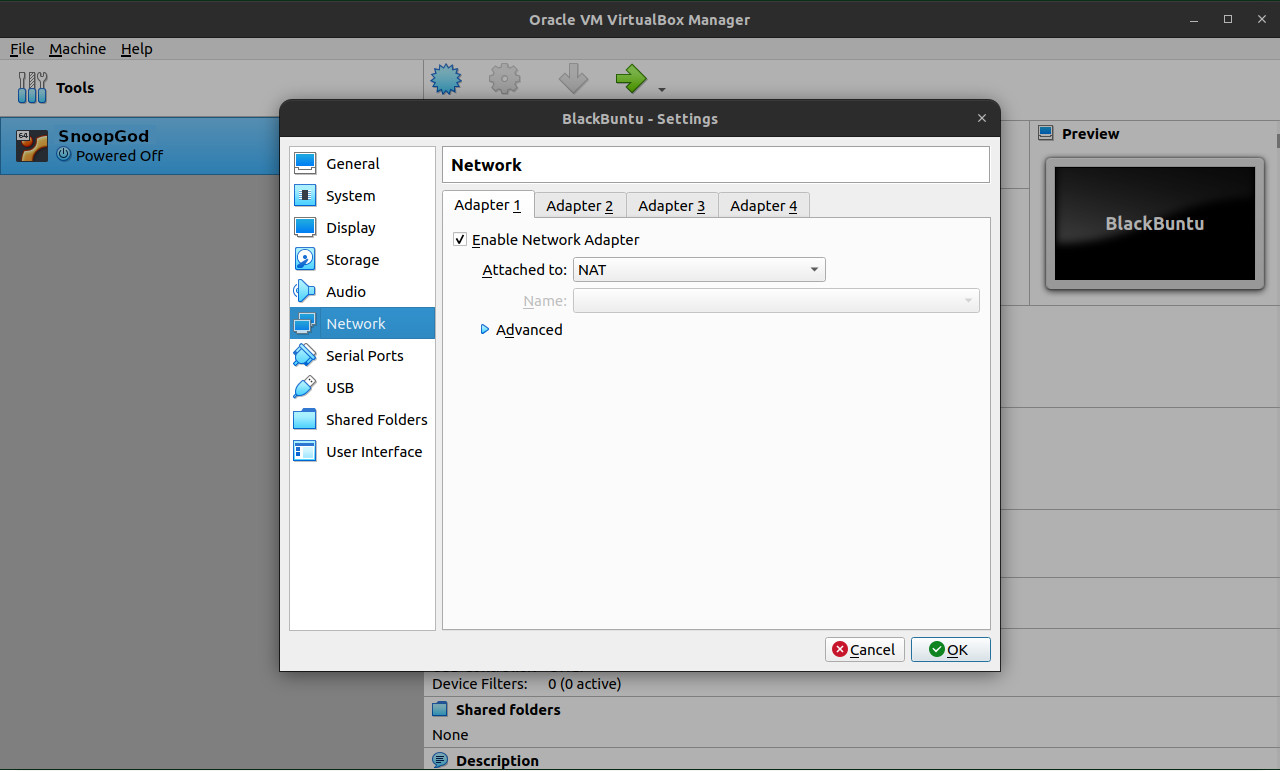Open the General settings category
Image resolution: width=1280 pixels, height=771 pixels.
362,164
